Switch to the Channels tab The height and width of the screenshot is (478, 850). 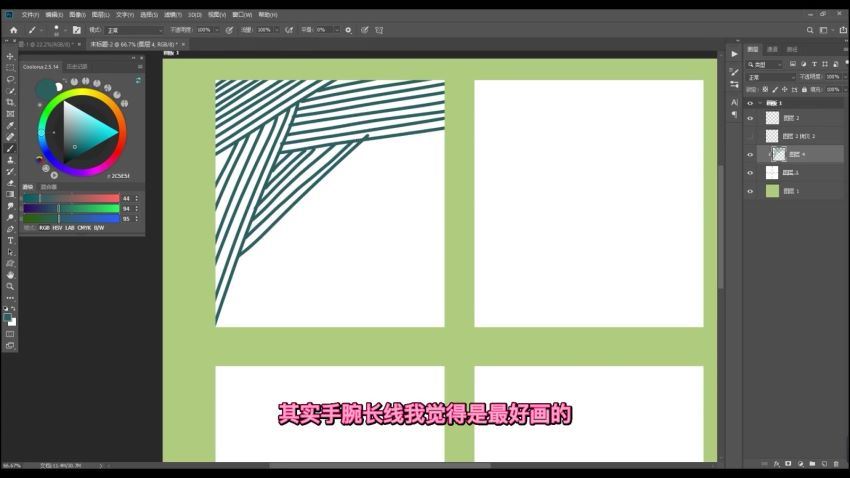[772, 49]
